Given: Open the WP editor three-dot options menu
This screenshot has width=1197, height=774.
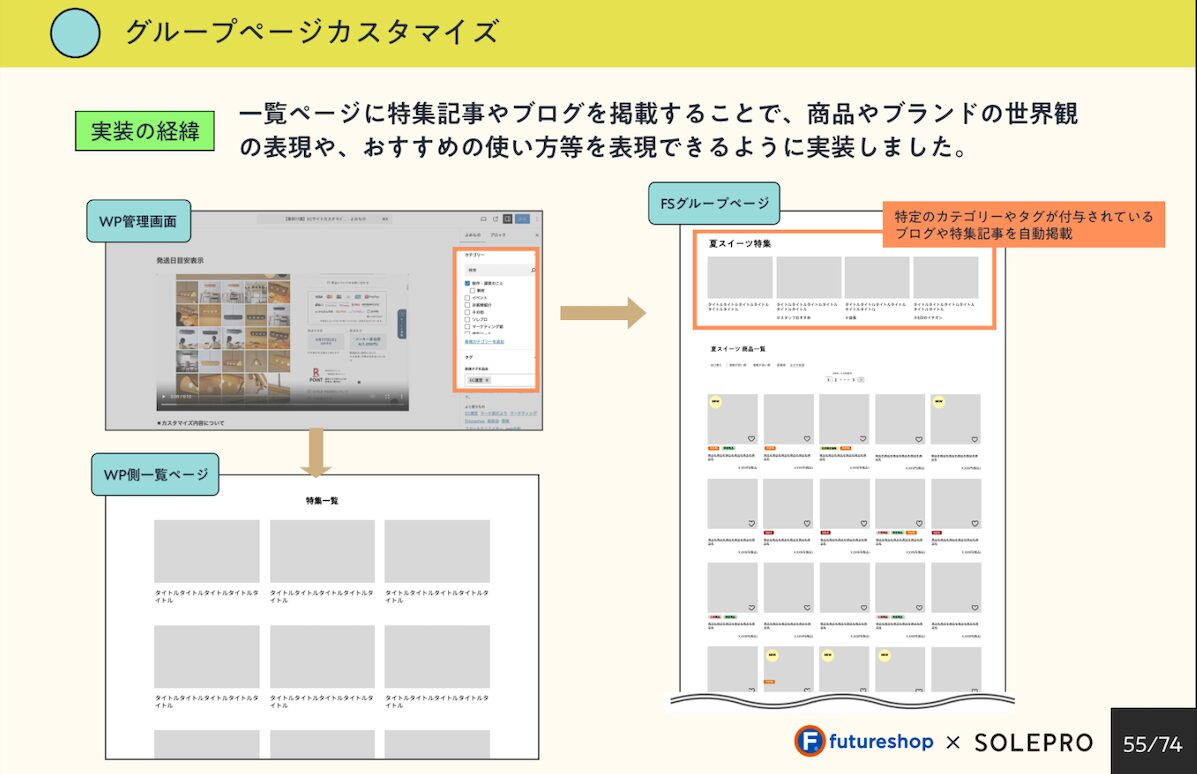Looking at the screenshot, I should (x=537, y=218).
